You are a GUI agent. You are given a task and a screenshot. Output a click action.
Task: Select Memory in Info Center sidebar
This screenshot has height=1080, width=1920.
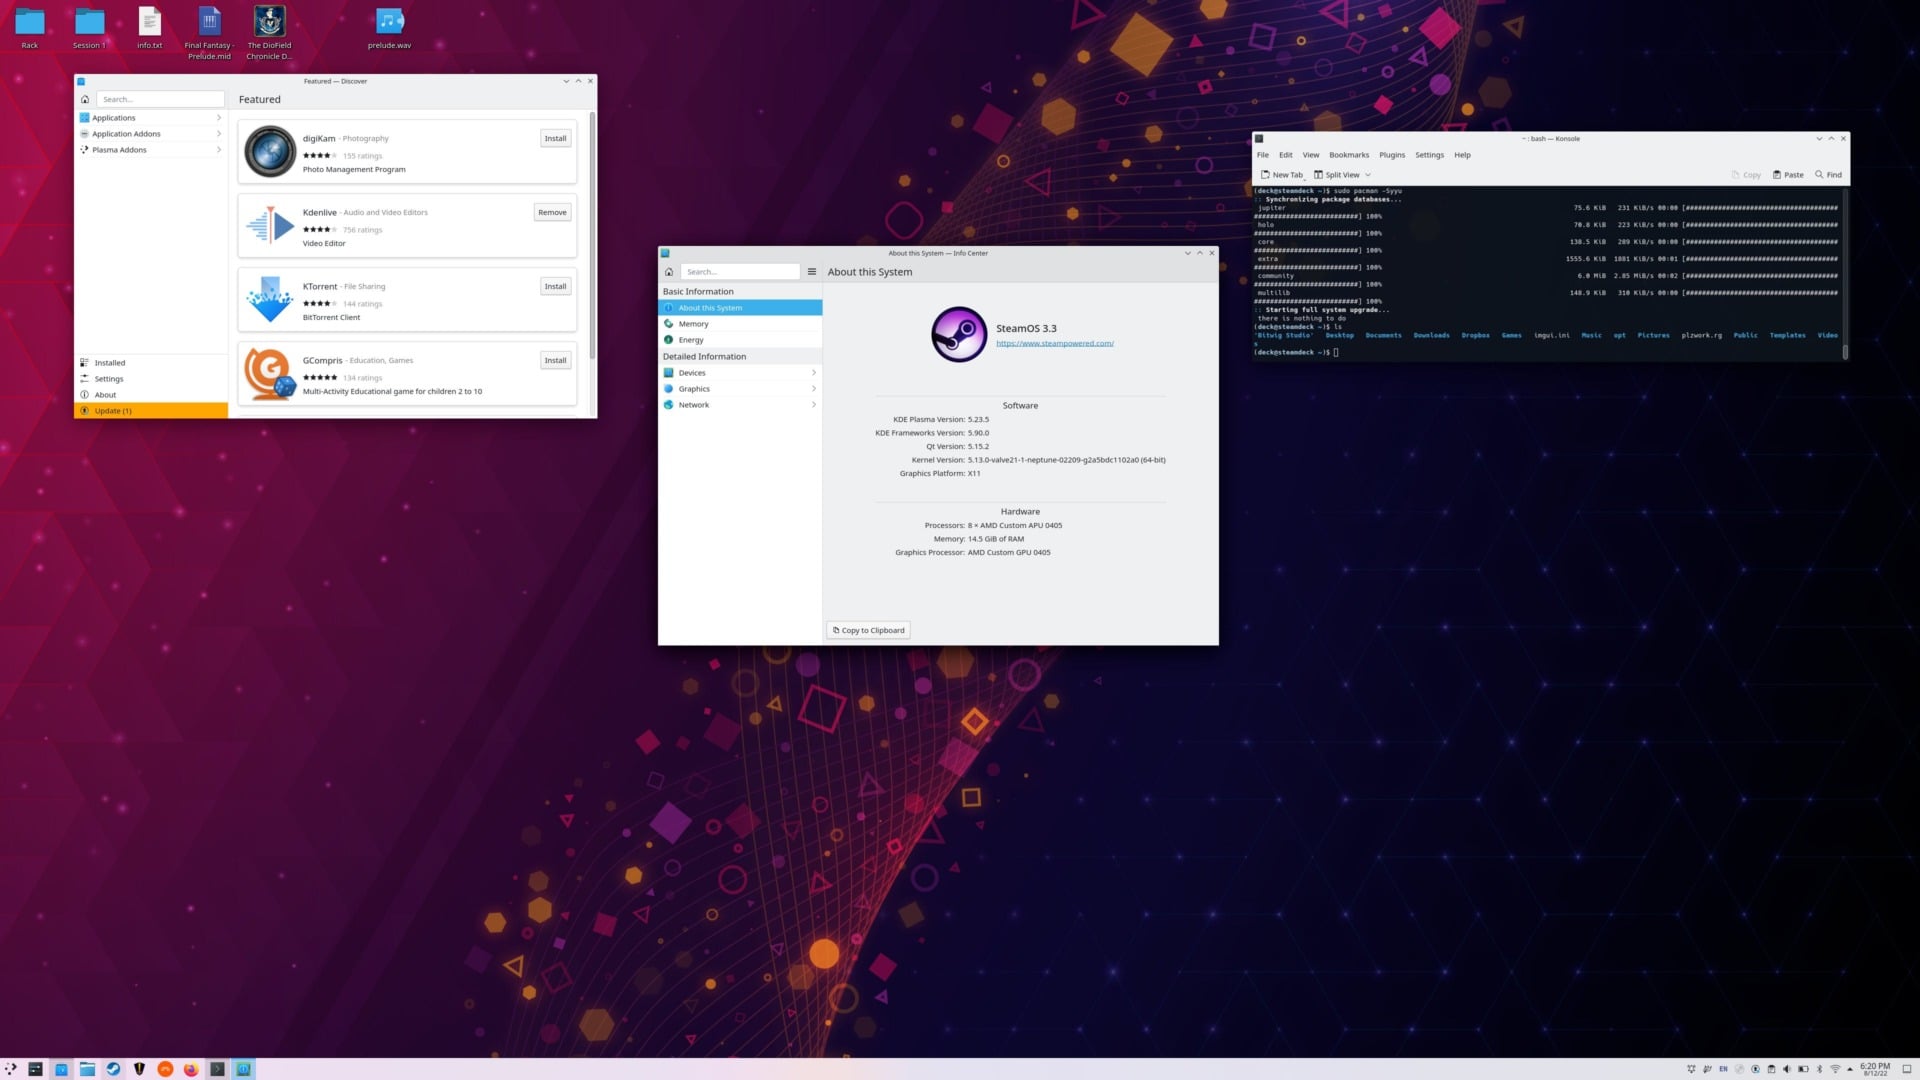[x=693, y=324]
